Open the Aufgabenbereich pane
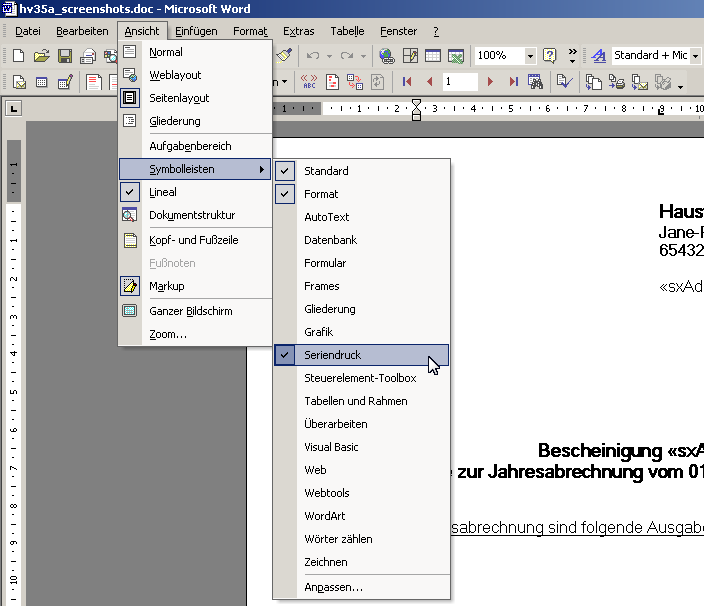 pos(195,146)
